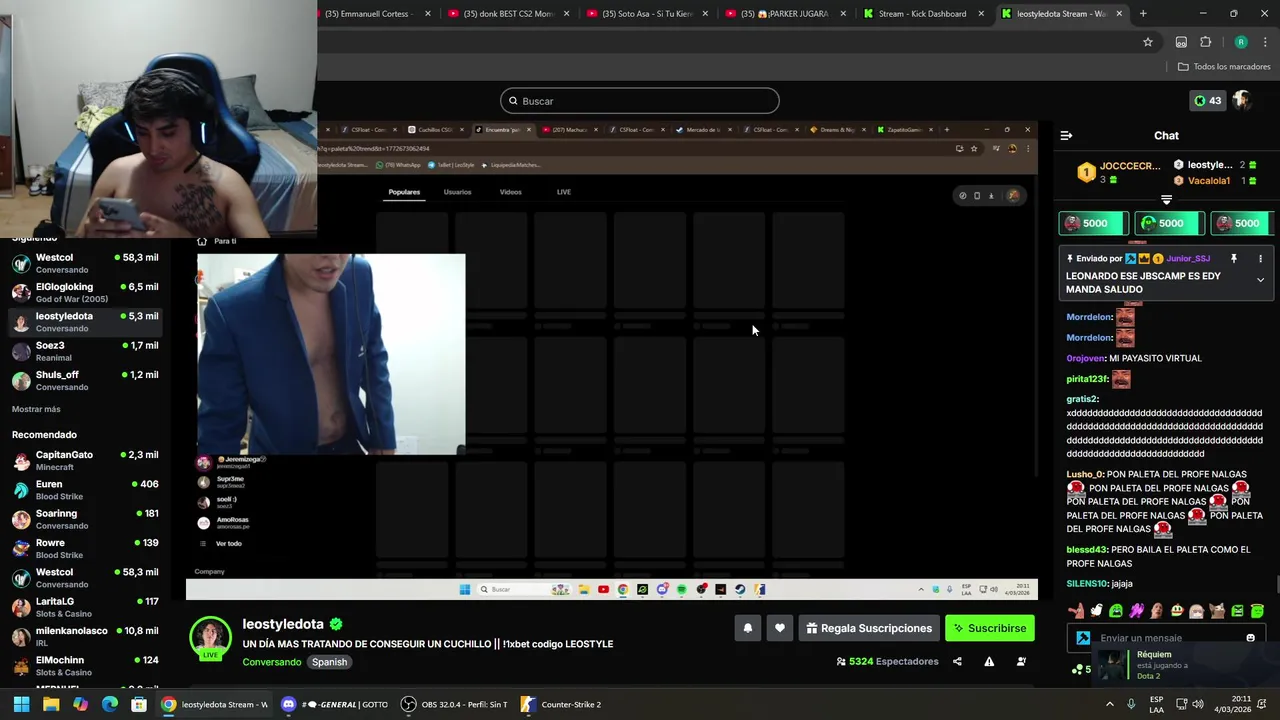Click the Spanish language tag
The height and width of the screenshot is (720, 1280).
pos(329,662)
